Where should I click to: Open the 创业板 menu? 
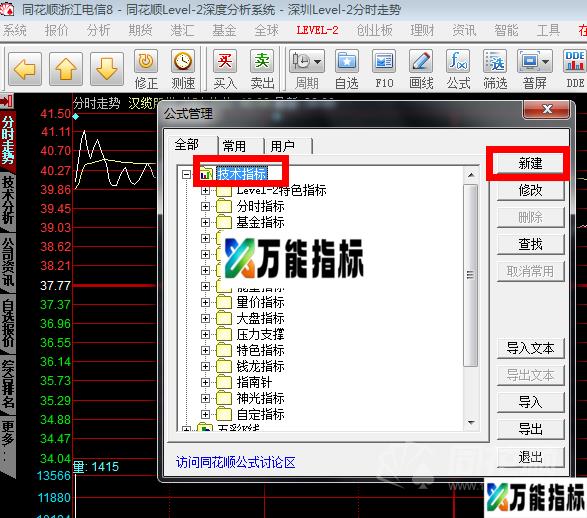tap(374, 30)
